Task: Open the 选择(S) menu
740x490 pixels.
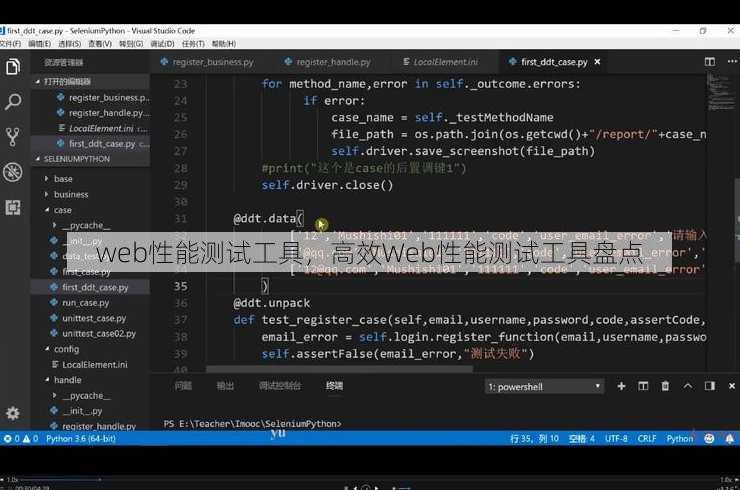Action: pyautogui.click(x=69, y=43)
